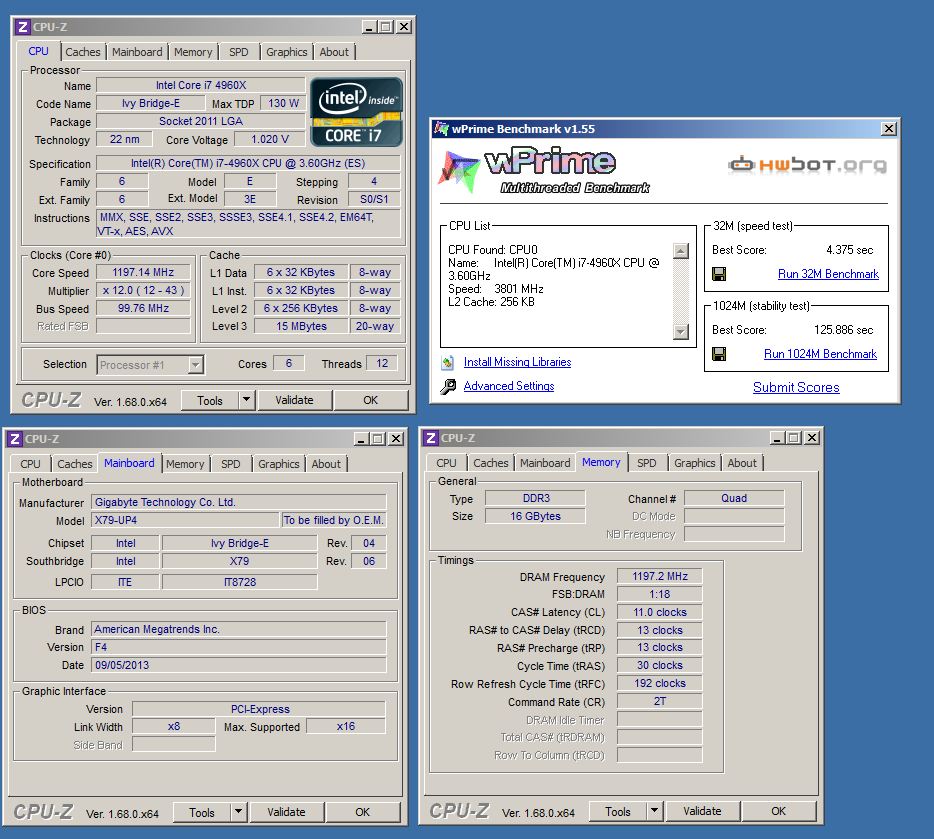Click the CPU-Z icon in top window title bar
Image resolution: width=934 pixels, height=839 pixels.
point(23,27)
